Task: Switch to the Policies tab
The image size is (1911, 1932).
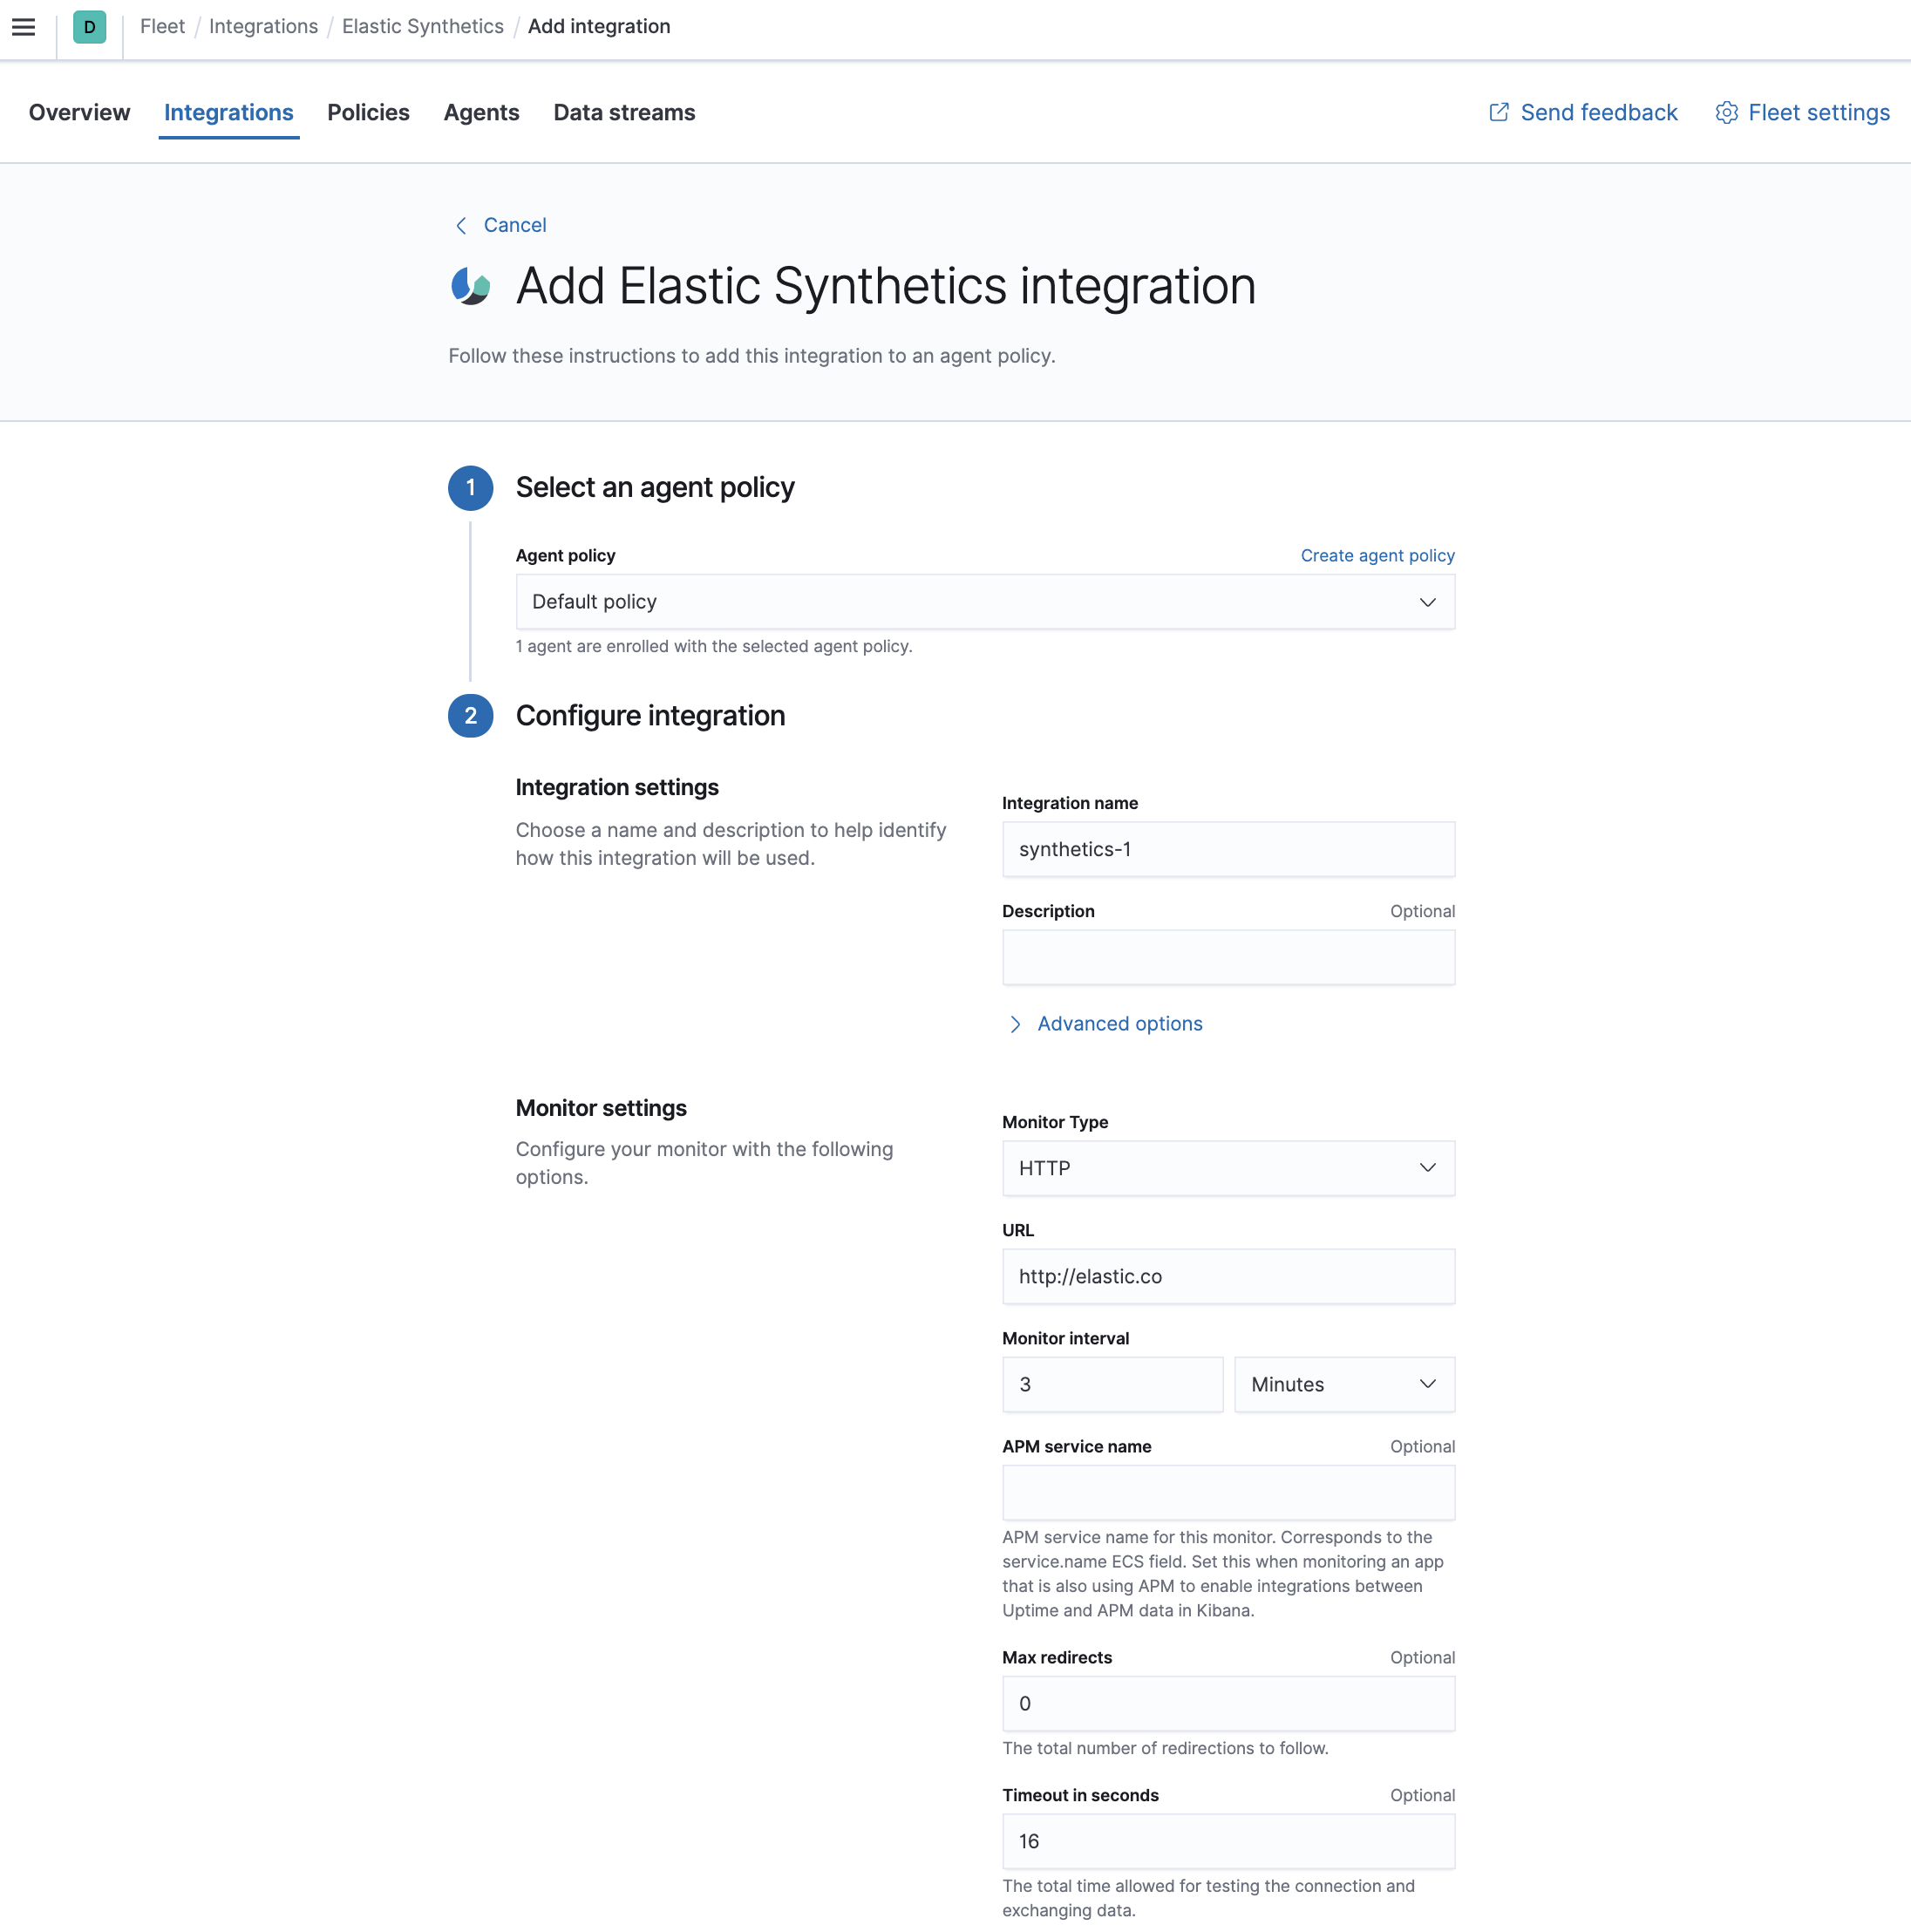Action: pyautogui.click(x=368, y=112)
